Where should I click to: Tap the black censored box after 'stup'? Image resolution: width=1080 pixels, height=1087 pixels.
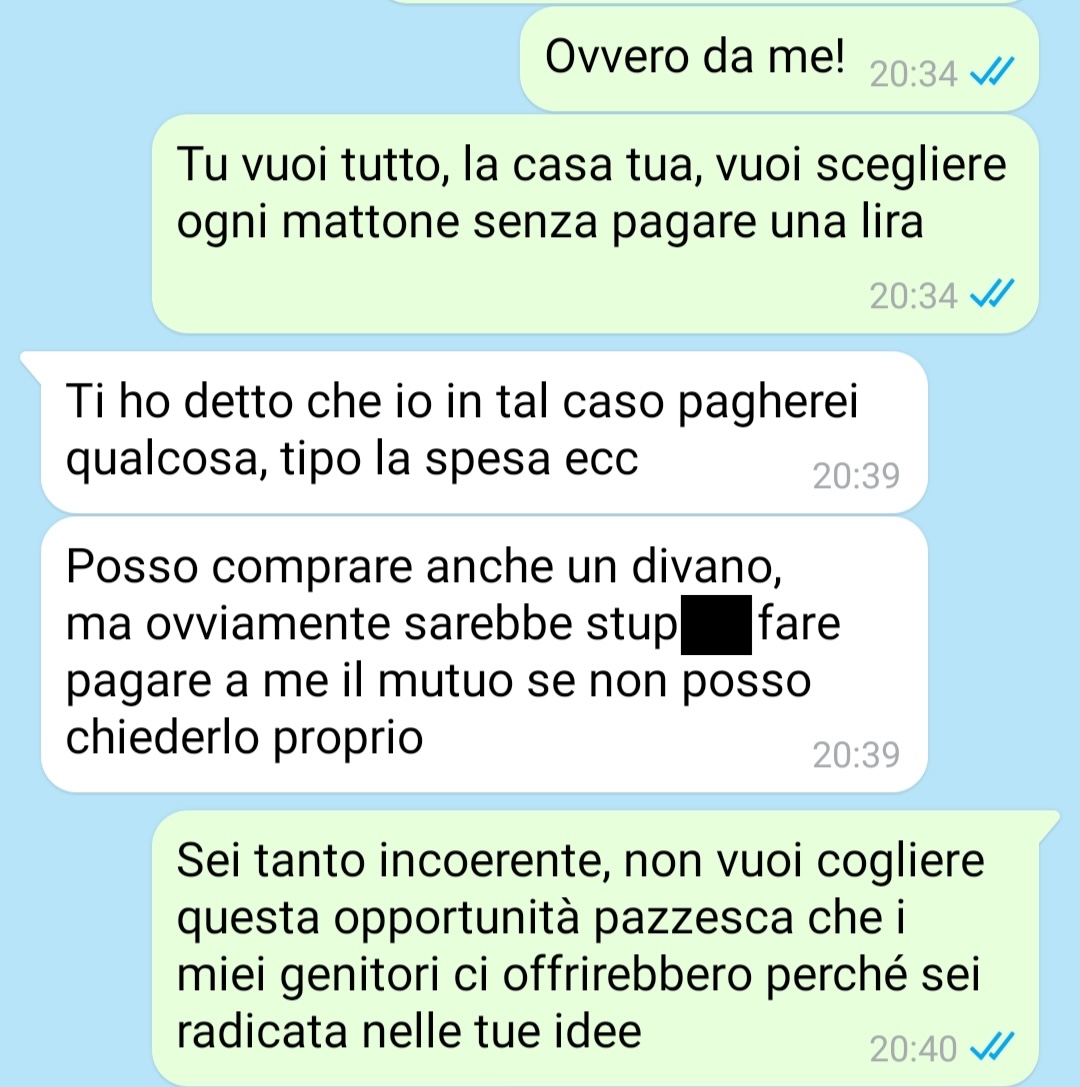point(716,625)
